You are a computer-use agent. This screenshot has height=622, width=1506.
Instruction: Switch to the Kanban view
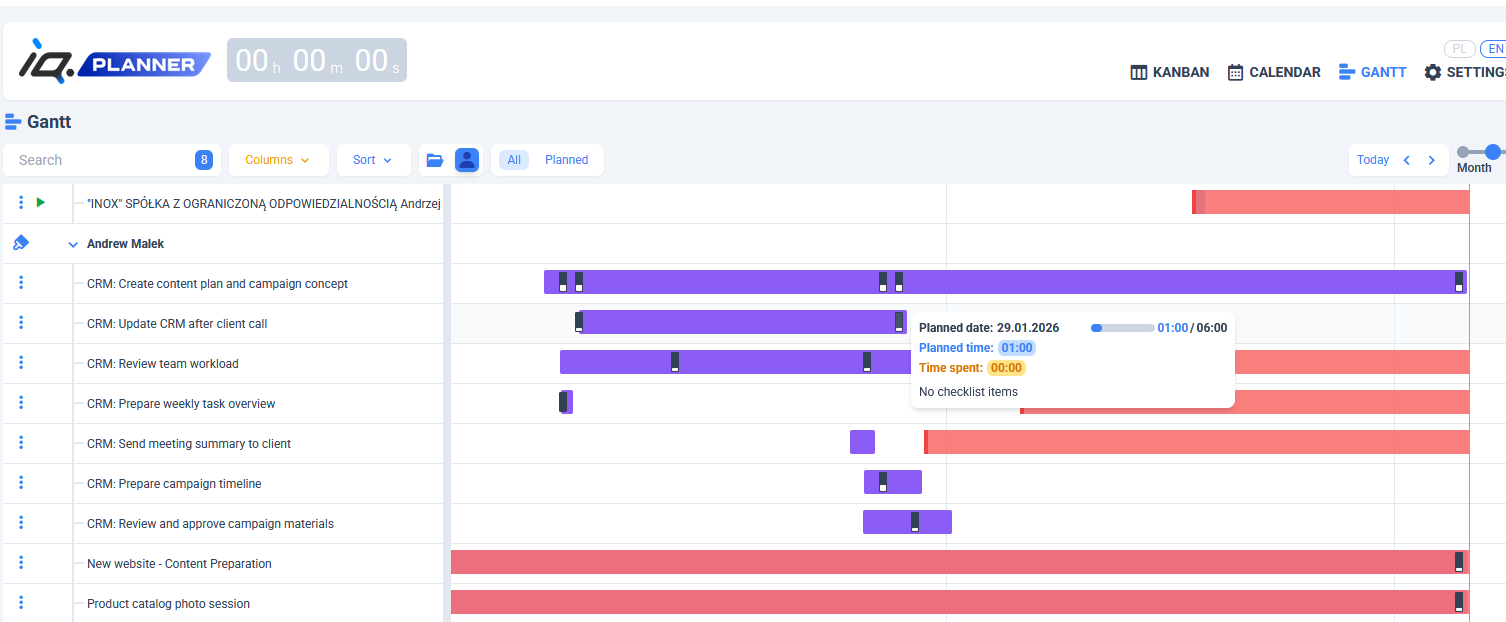click(1169, 72)
